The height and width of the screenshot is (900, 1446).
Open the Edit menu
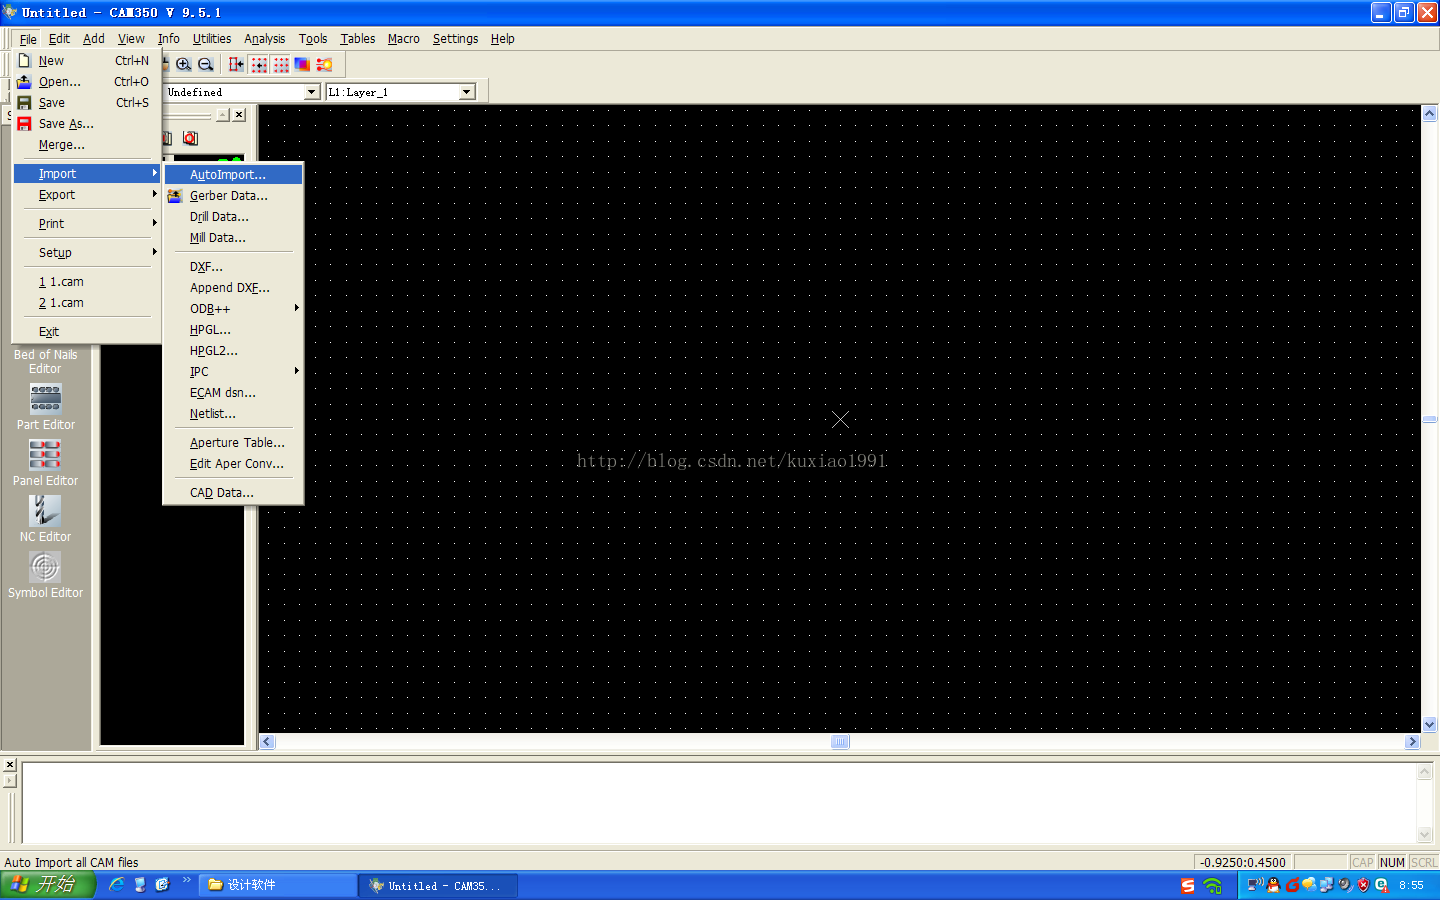point(60,39)
